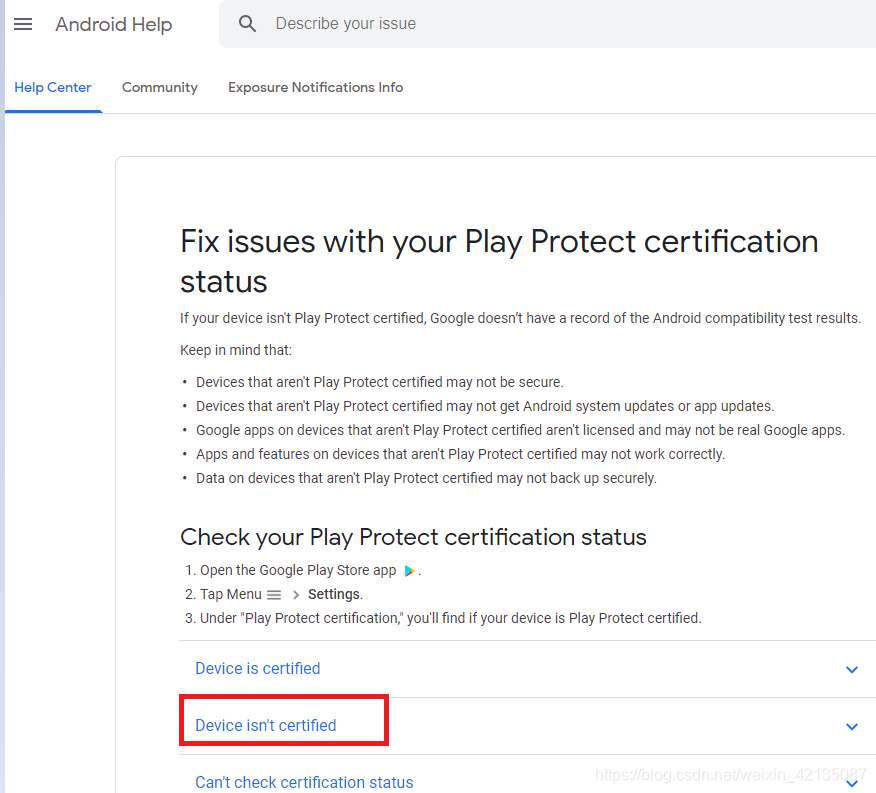
Task: Open the Community tab
Action: click(160, 87)
